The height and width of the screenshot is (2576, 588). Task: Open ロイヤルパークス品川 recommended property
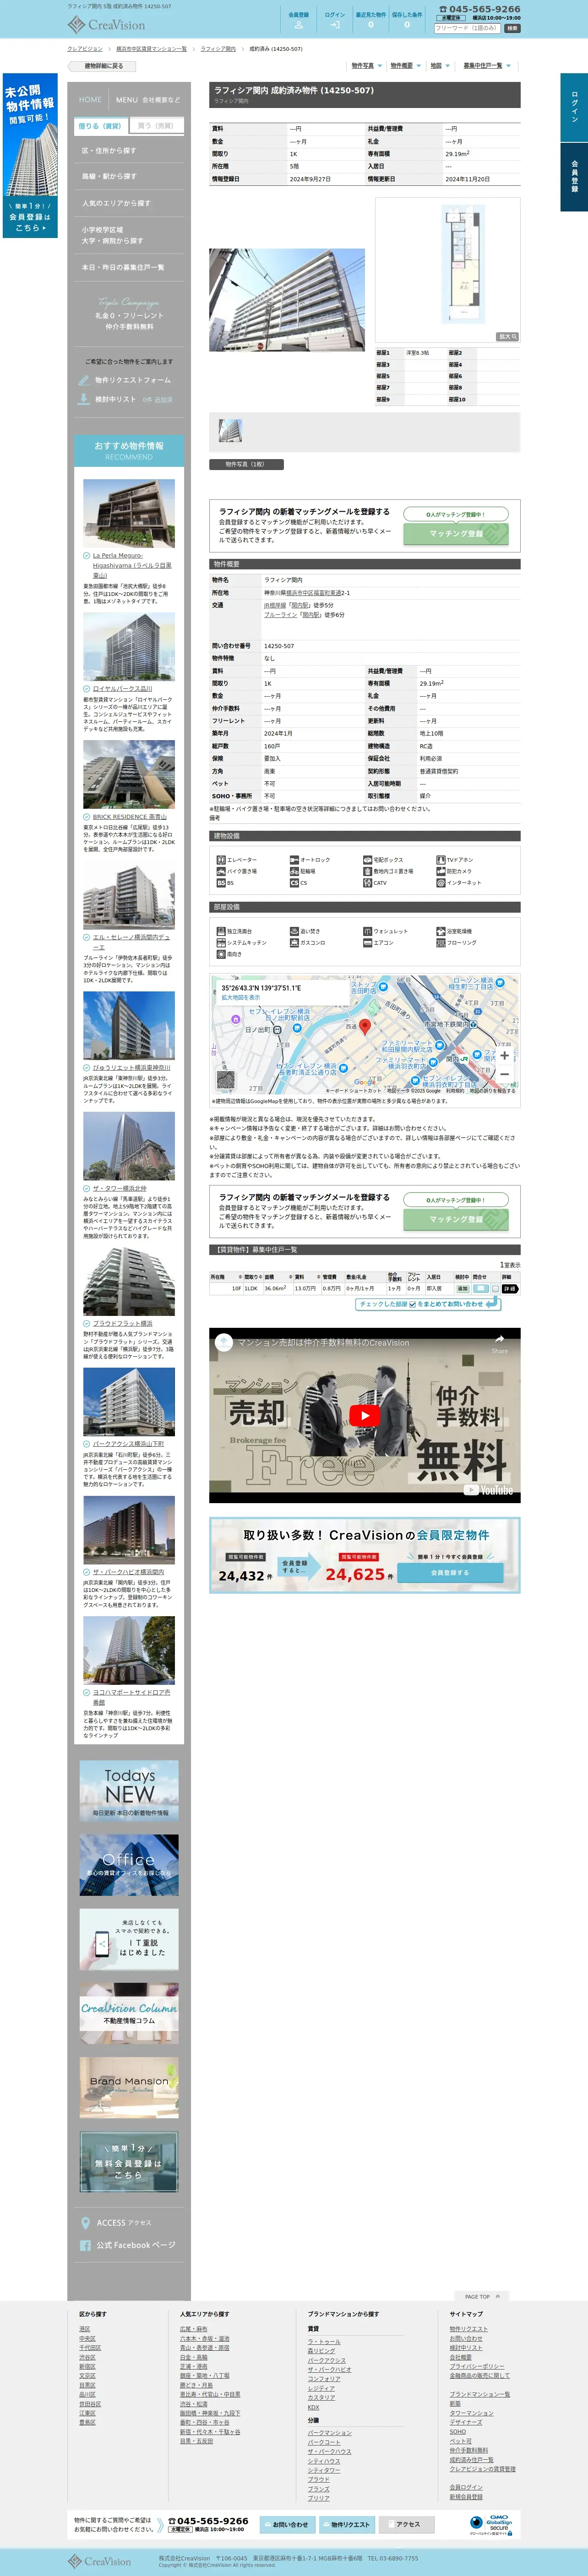pos(123,689)
